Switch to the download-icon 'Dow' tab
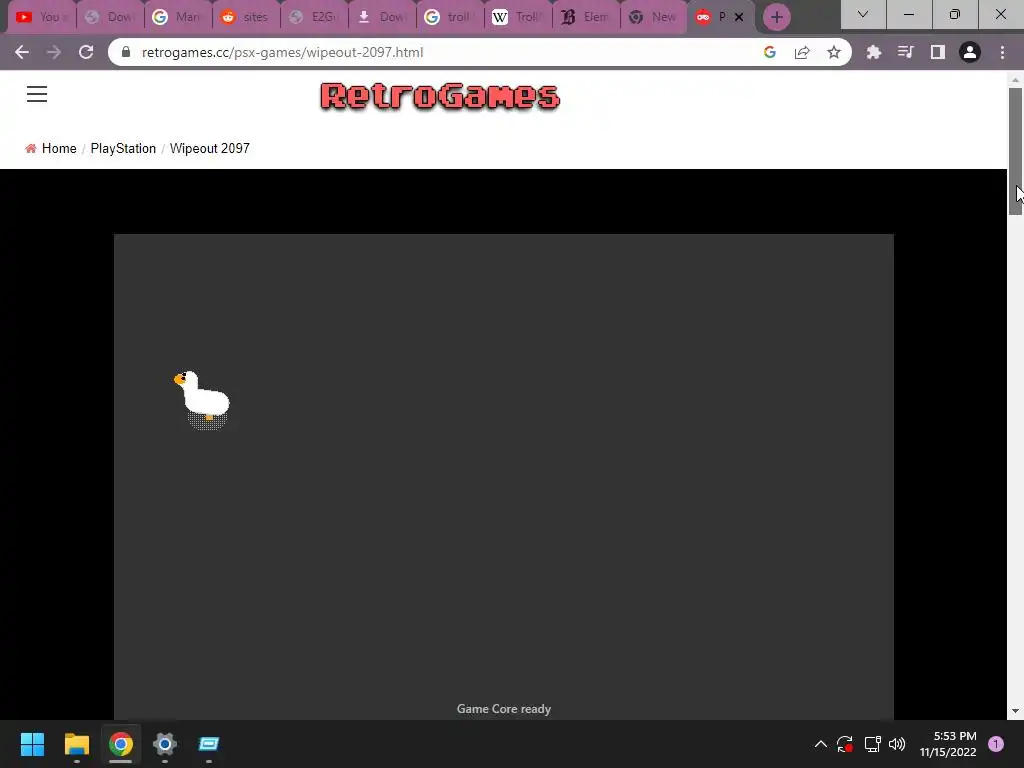The image size is (1024, 768). pyautogui.click(x=381, y=17)
